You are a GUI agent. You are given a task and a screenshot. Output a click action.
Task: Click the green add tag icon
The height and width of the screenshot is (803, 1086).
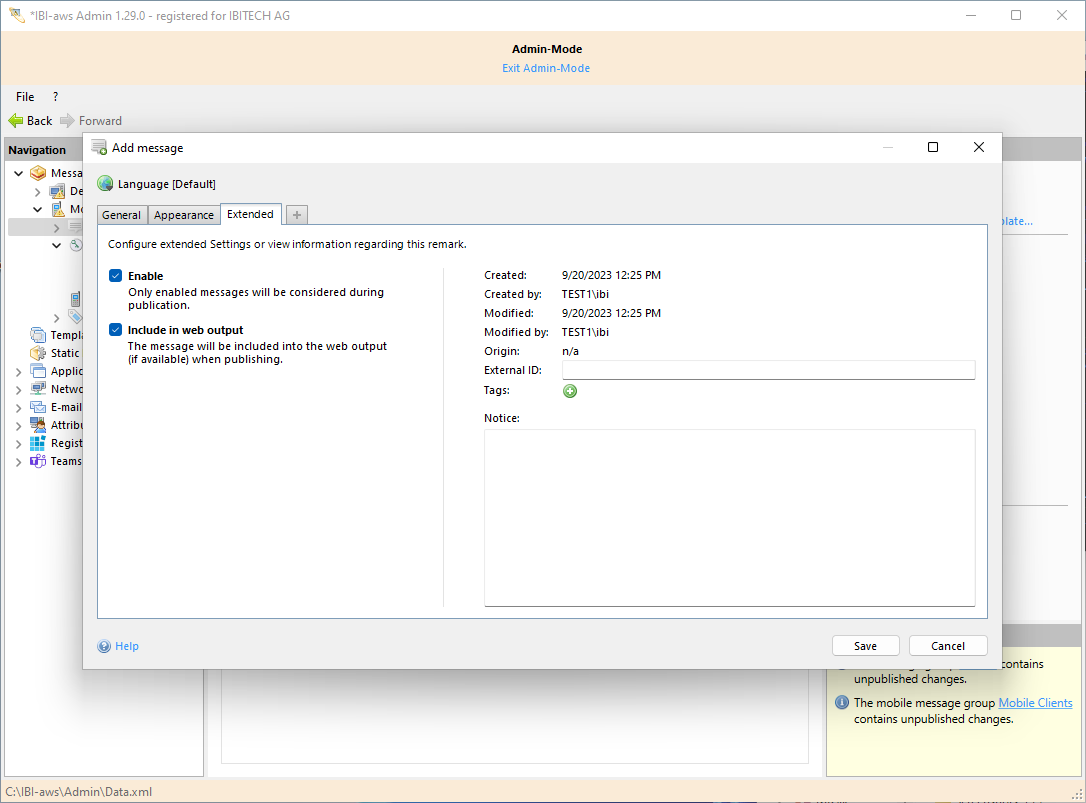point(570,391)
